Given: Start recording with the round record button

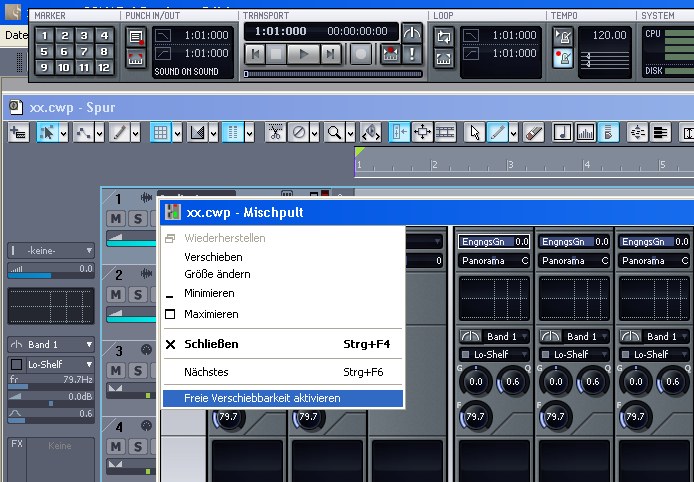Looking at the screenshot, I should [361, 54].
